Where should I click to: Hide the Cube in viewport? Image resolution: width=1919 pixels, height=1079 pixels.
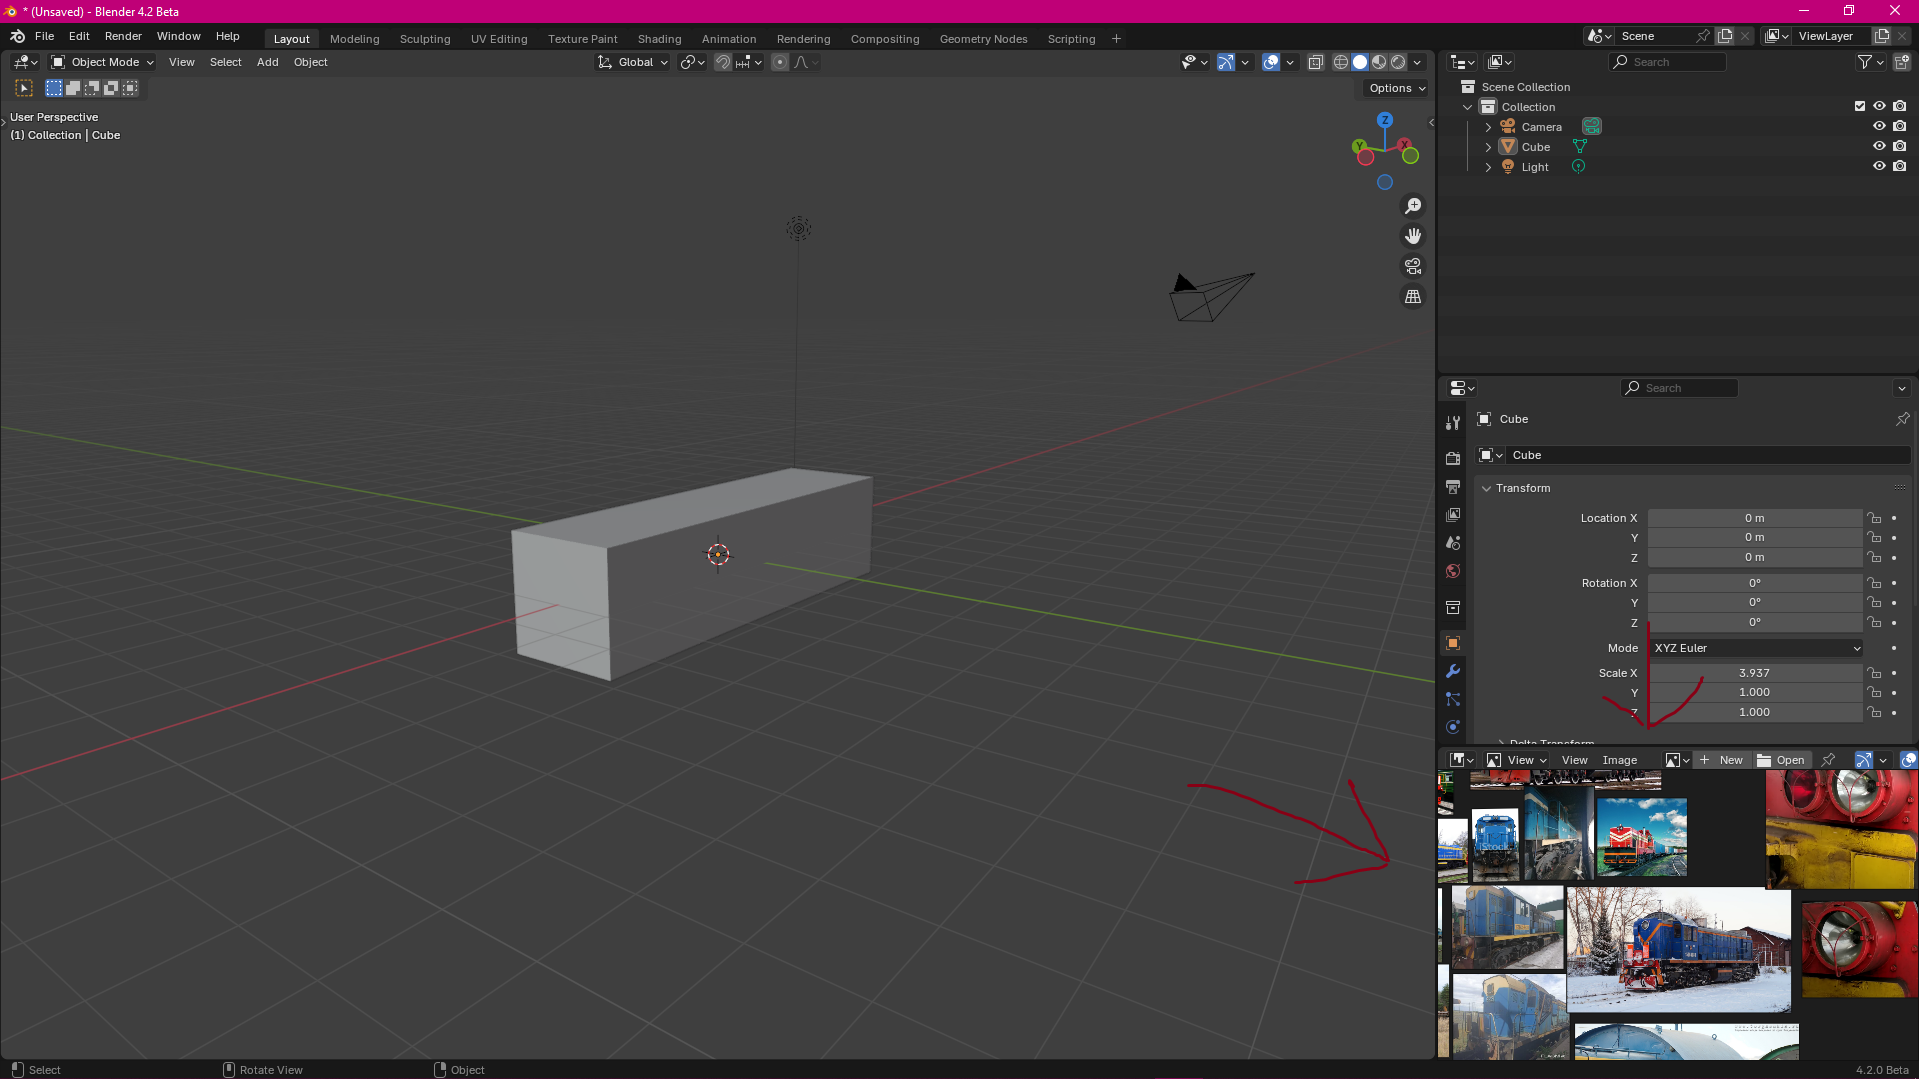coord(1879,146)
